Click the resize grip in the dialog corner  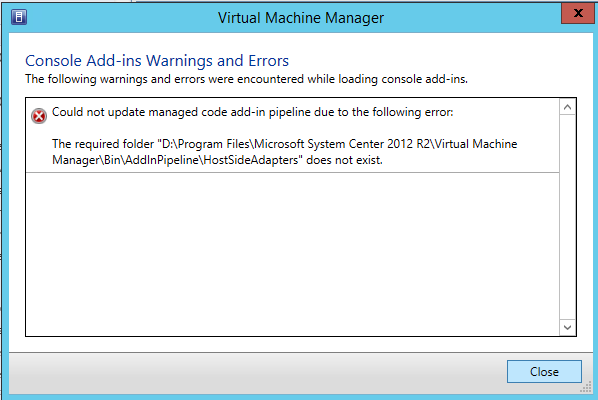pyautogui.click(x=586, y=387)
